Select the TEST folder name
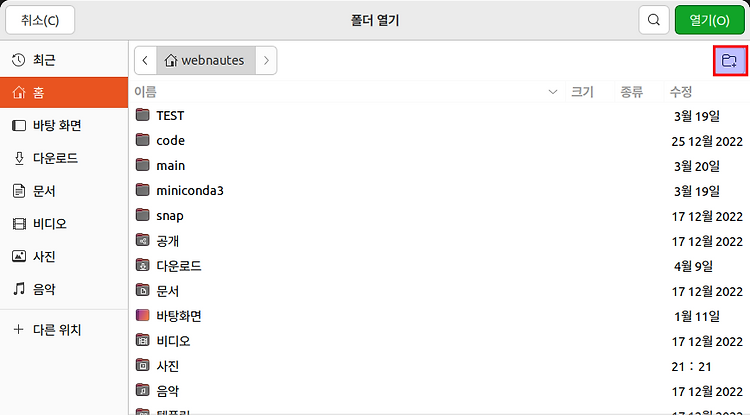The width and height of the screenshot is (750, 415). tap(170, 116)
